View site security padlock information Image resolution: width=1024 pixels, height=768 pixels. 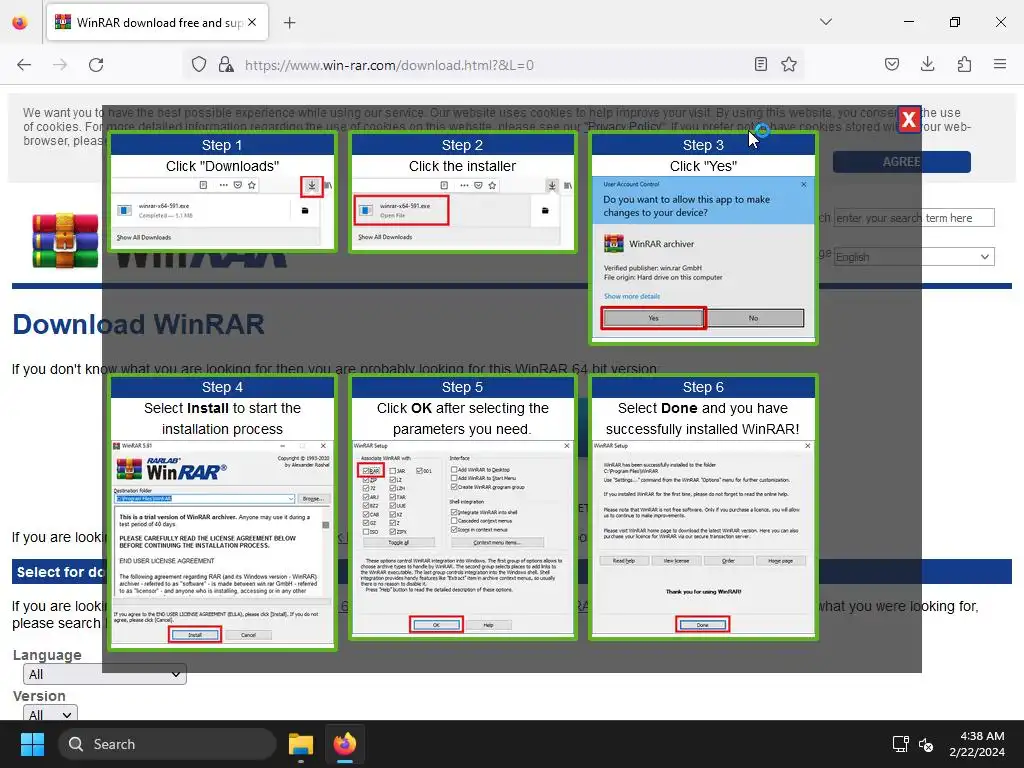coord(226,65)
